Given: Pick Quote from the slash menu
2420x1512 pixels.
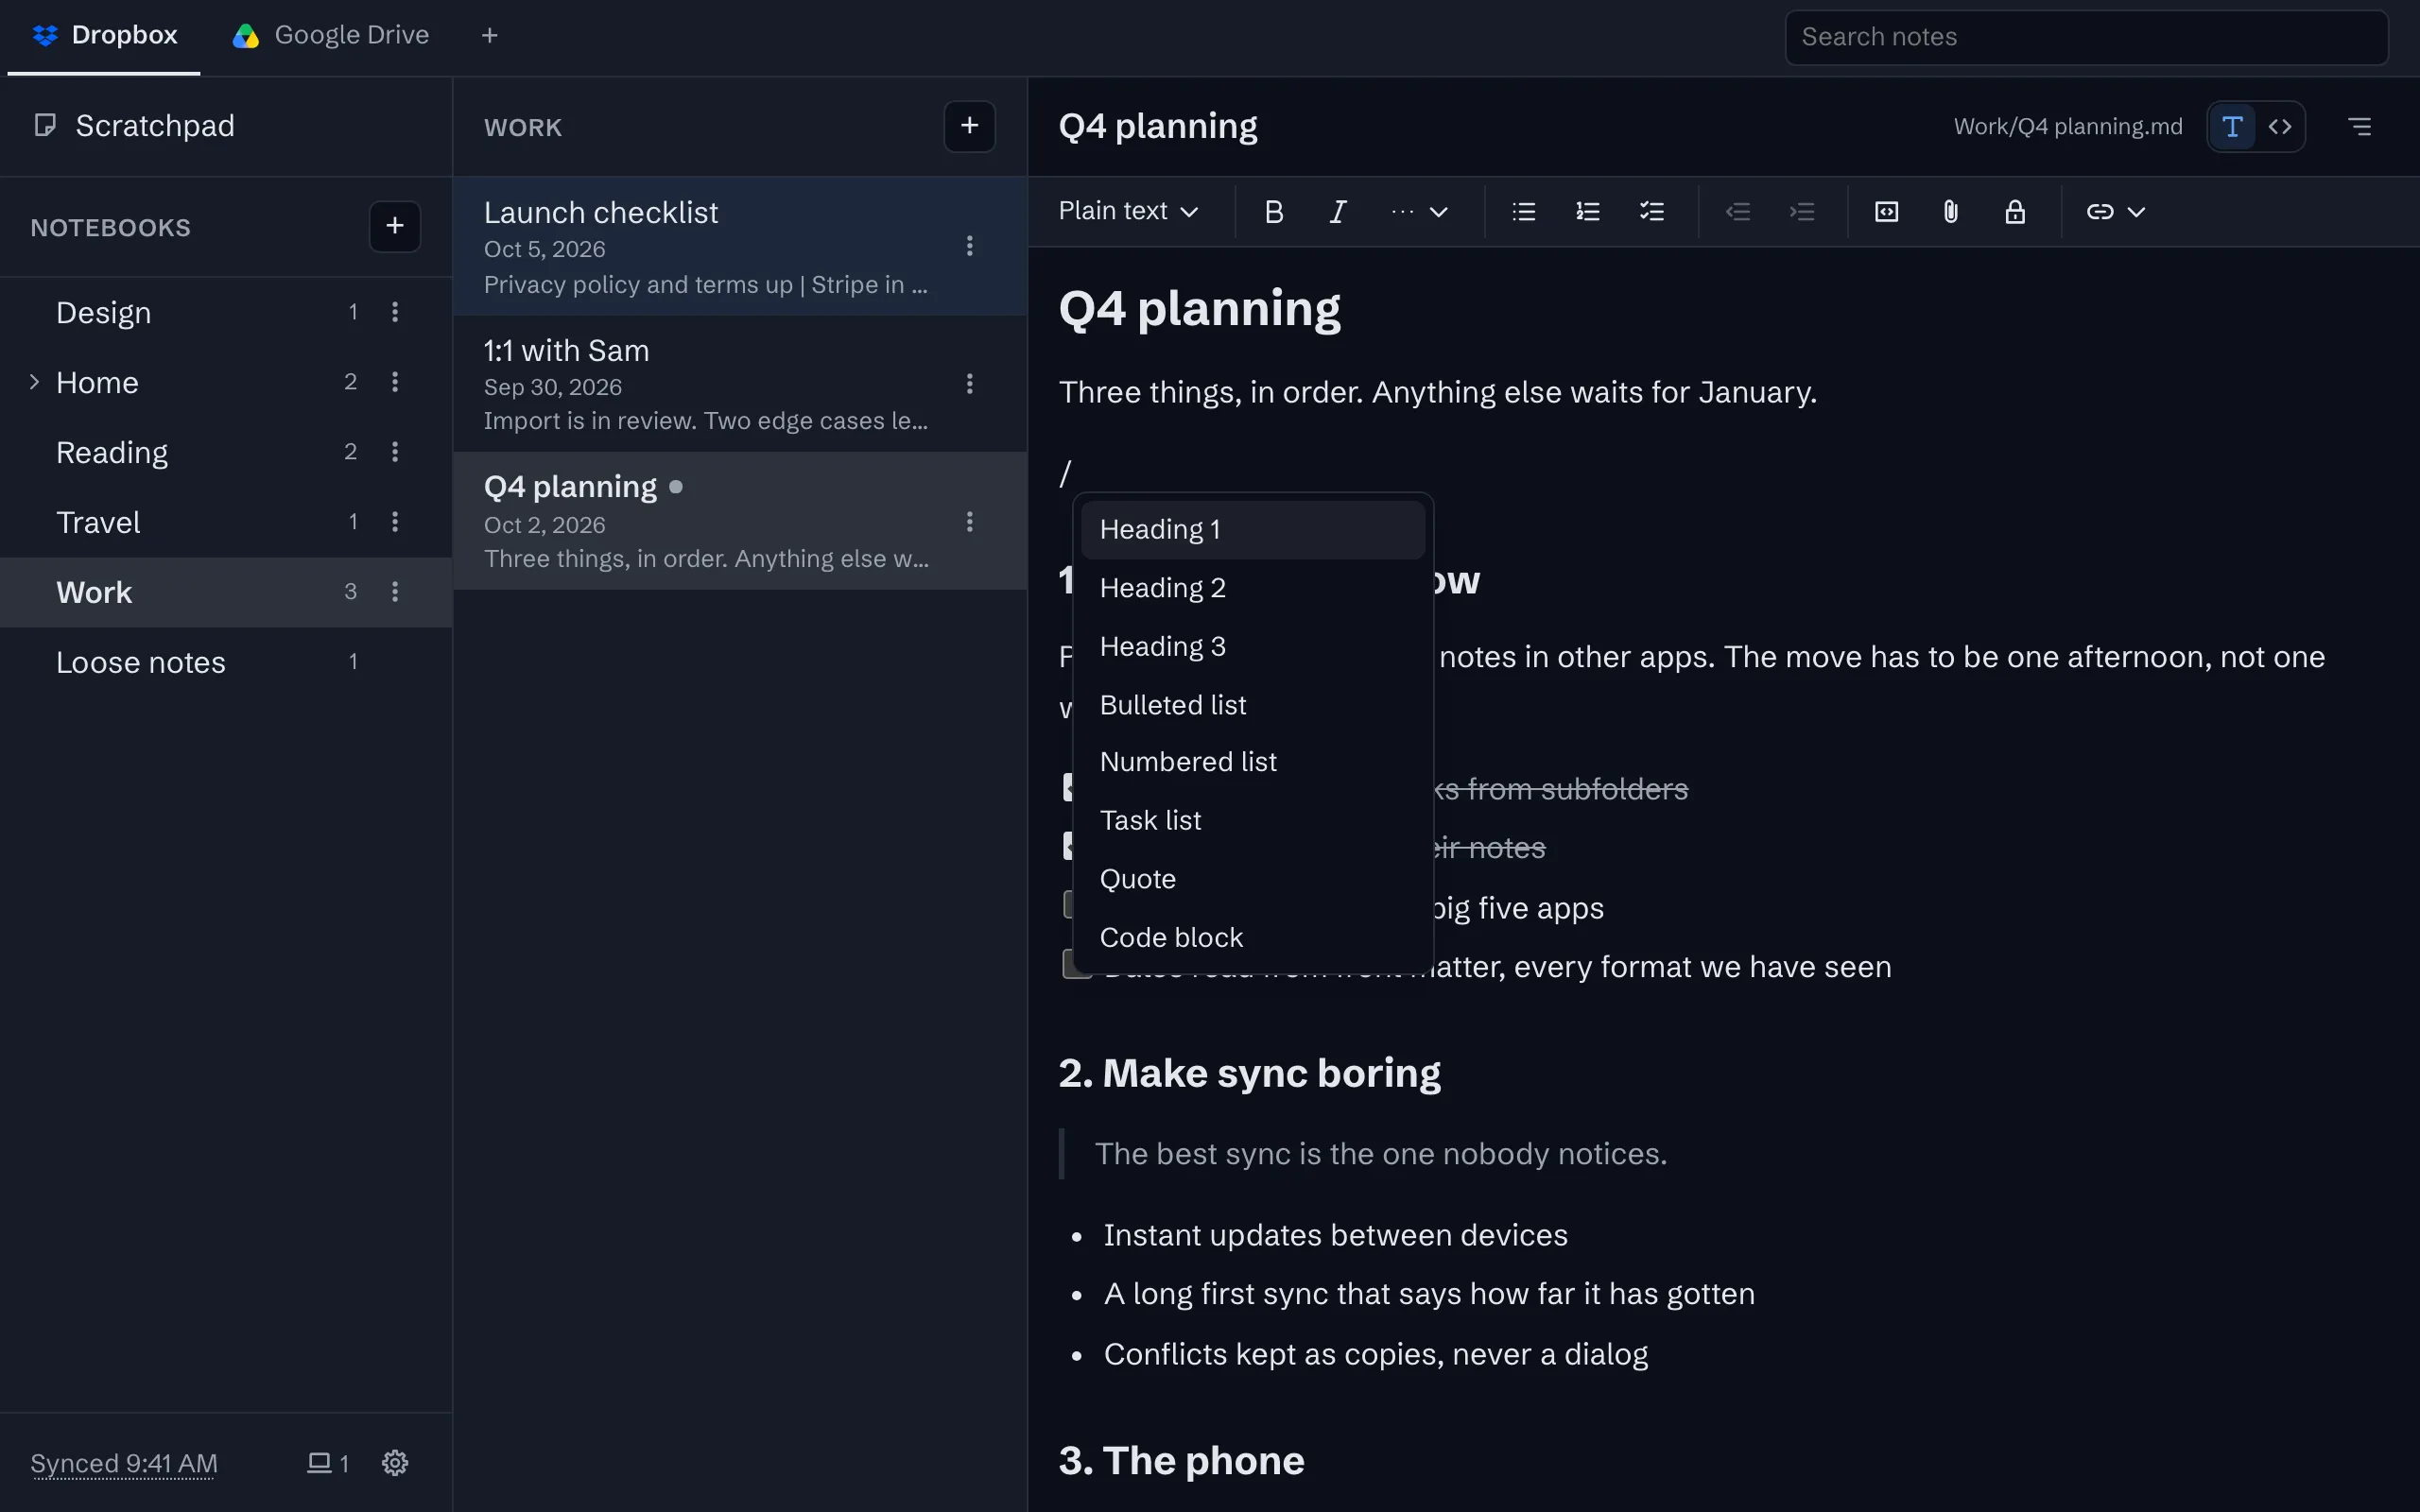Looking at the screenshot, I should pyautogui.click(x=1253, y=879).
